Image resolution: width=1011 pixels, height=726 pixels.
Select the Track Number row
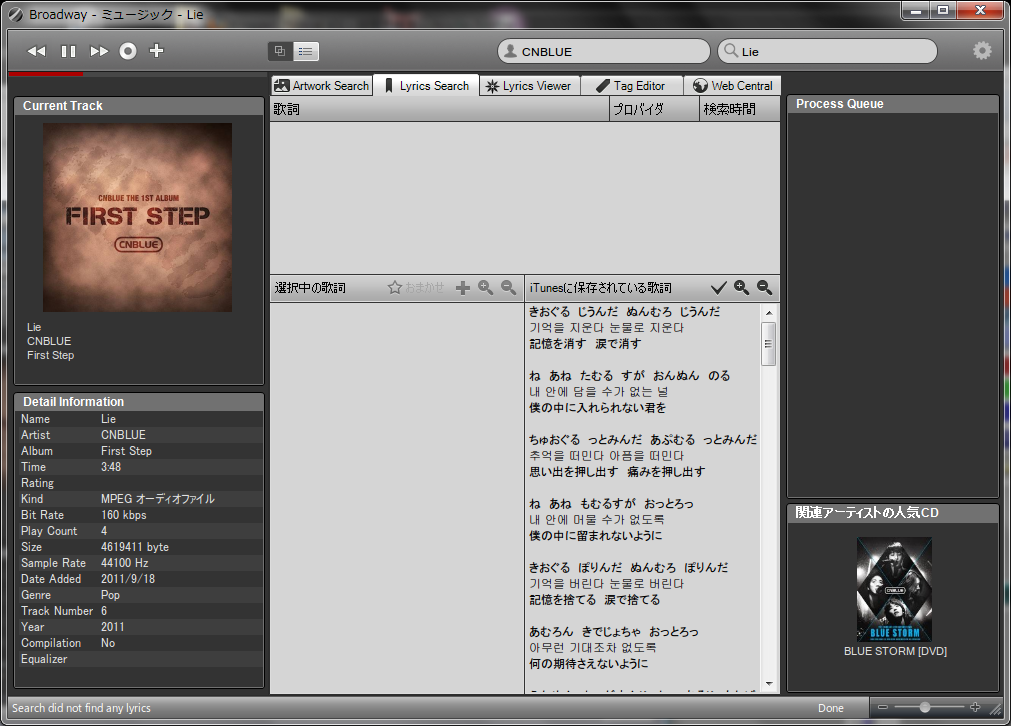pyautogui.click(x=139, y=611)
